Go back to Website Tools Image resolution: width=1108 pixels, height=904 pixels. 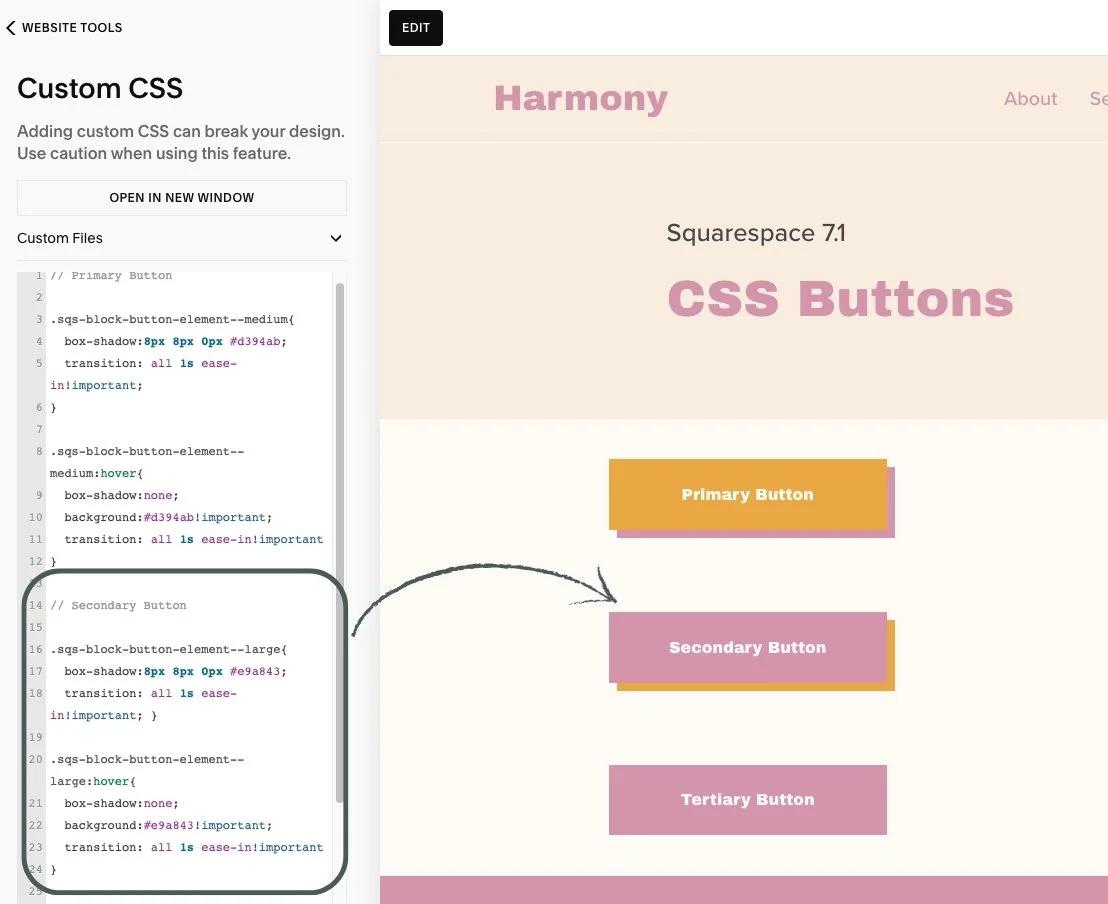pyautogui.click(x=64, y=28)
